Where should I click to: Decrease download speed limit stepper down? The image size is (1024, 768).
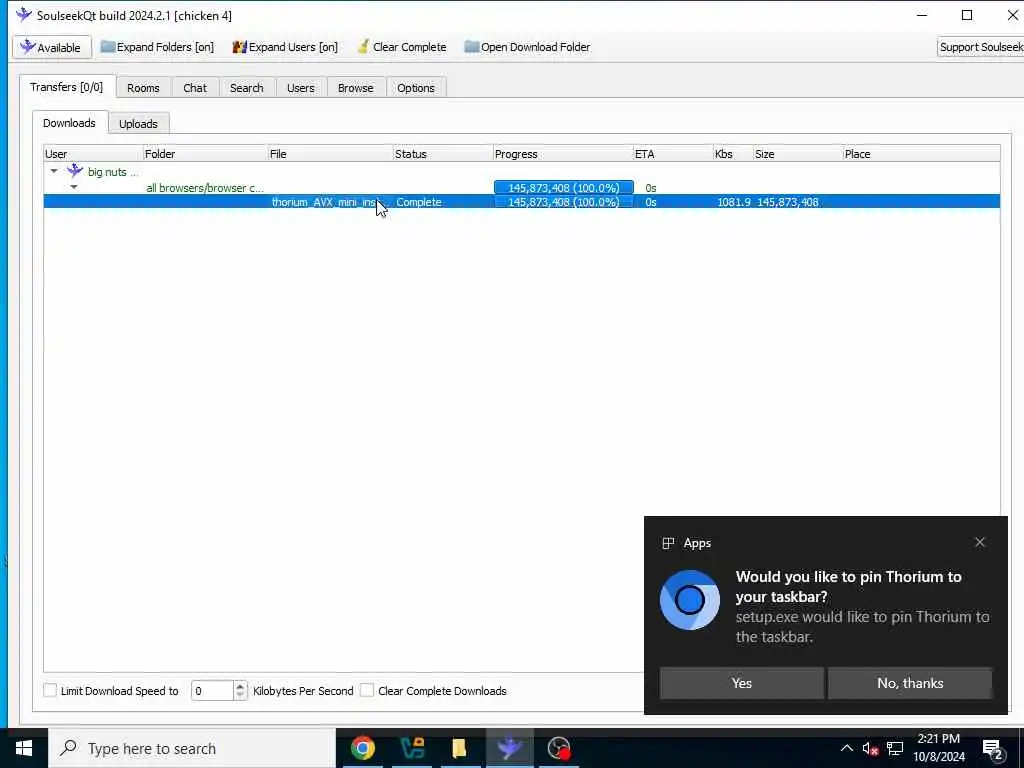point(240,696)
